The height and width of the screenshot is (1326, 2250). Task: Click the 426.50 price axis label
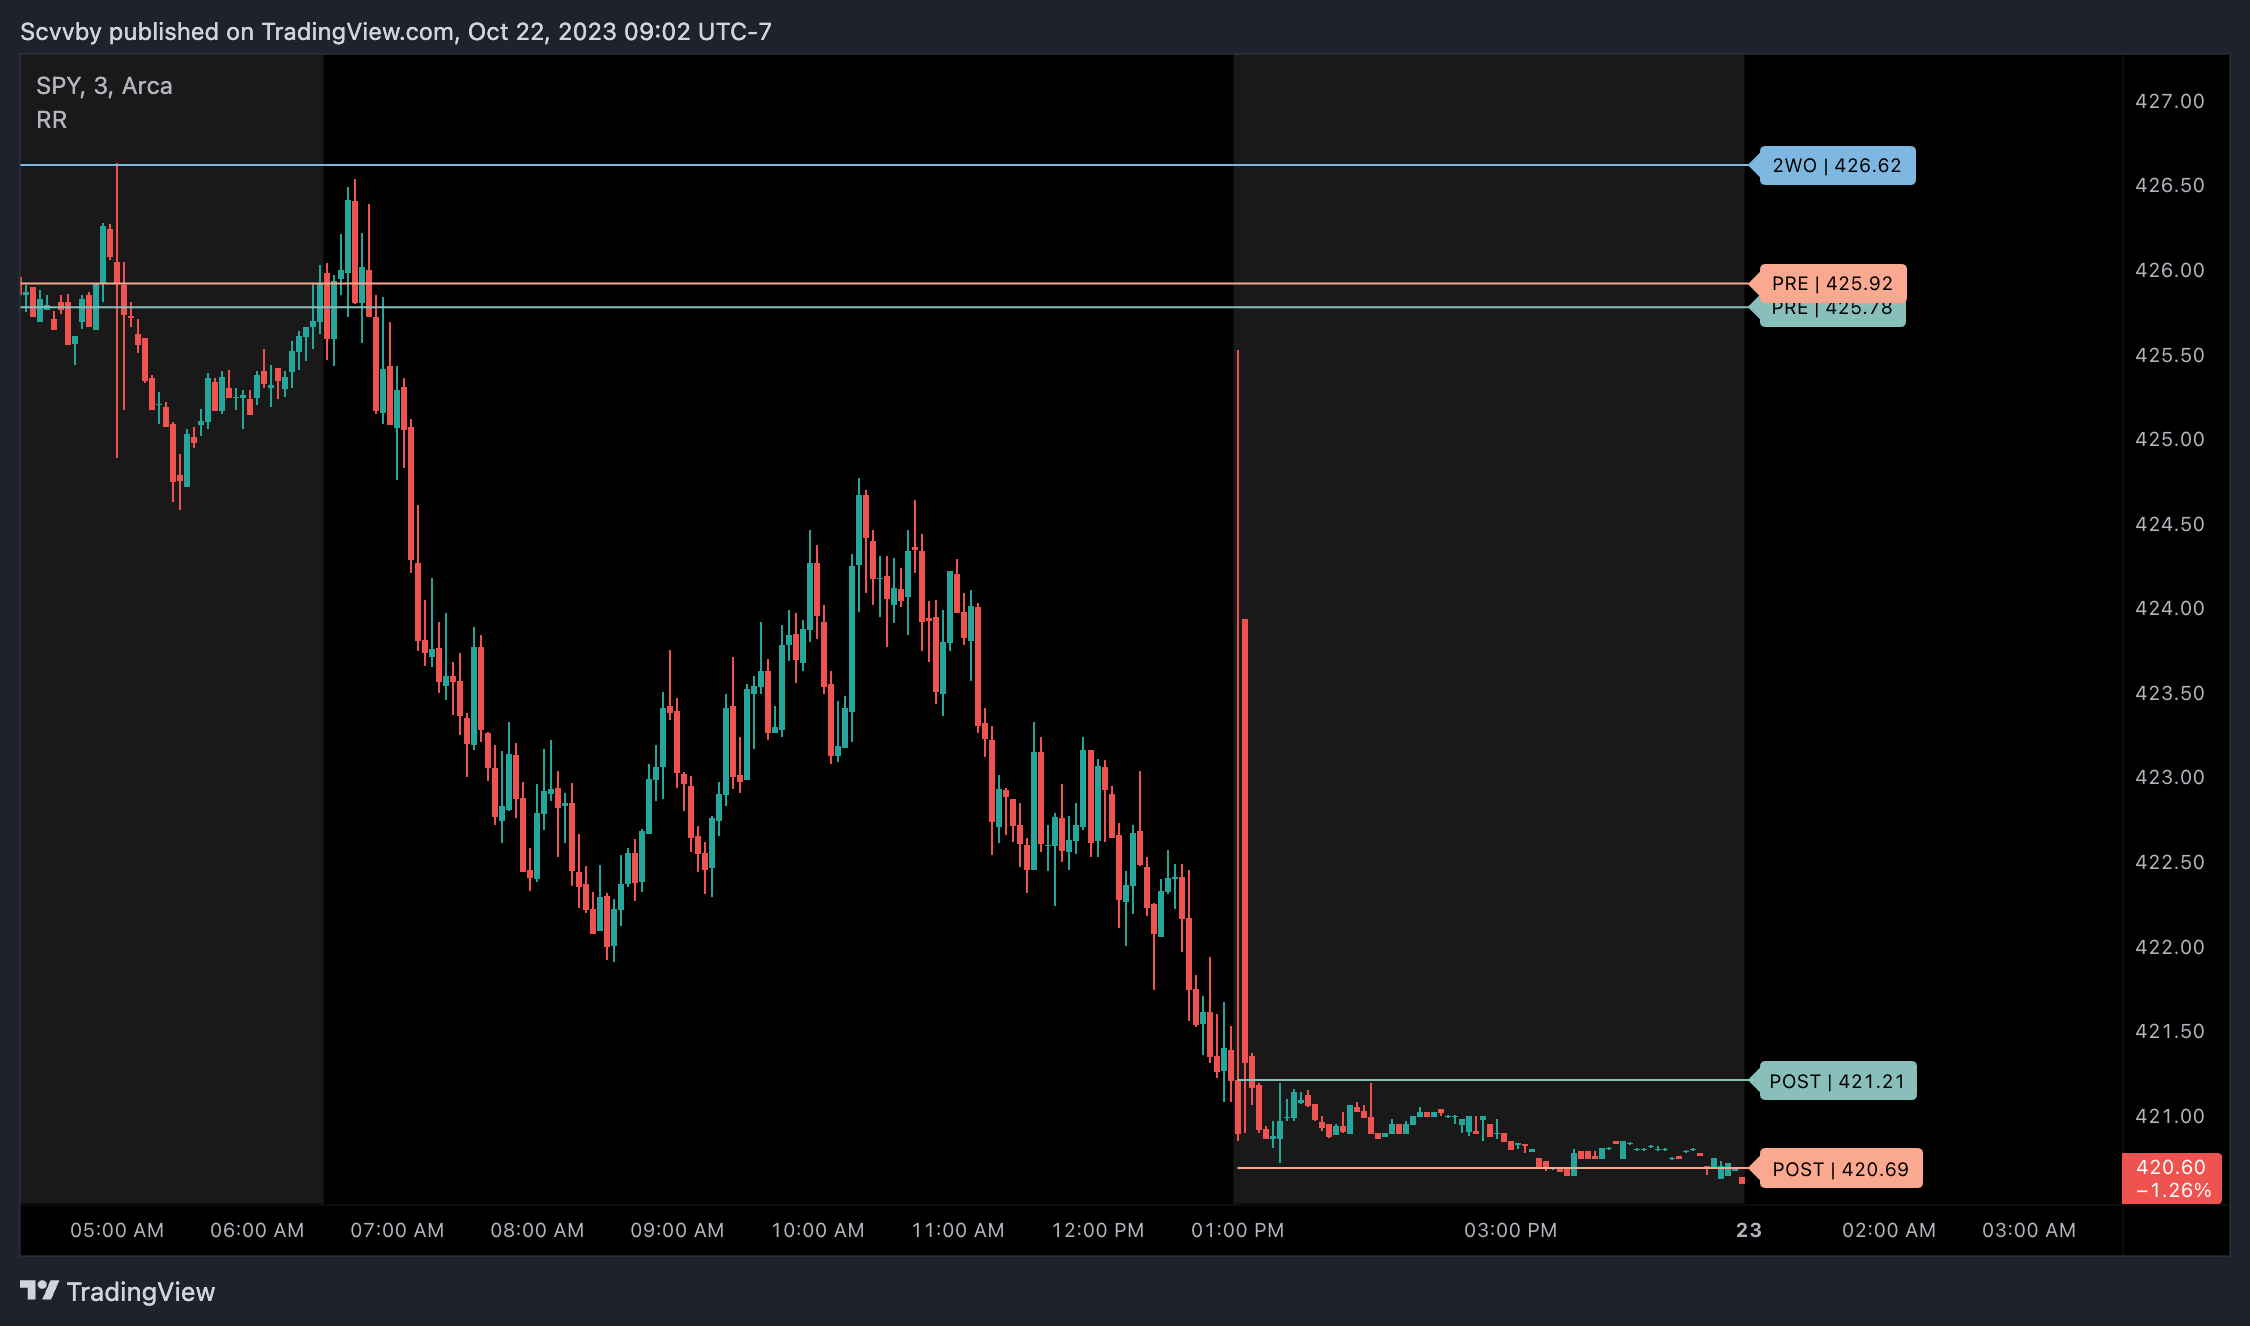[x=2170, y=185]
